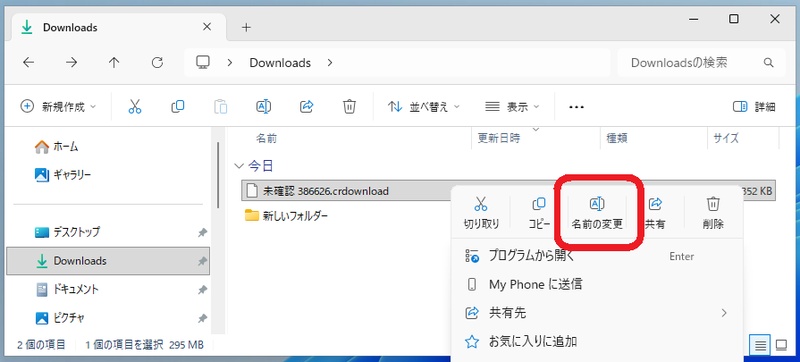Go forward with the right arrow
Screen dimensions: 800x362
tap(71, 63)
